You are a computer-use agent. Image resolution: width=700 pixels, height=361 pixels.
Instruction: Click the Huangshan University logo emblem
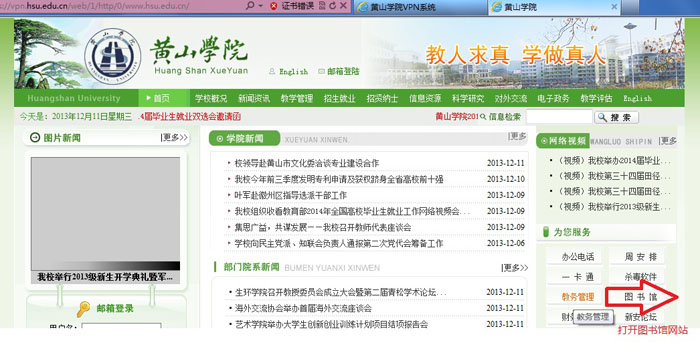(x=112, y=56)
